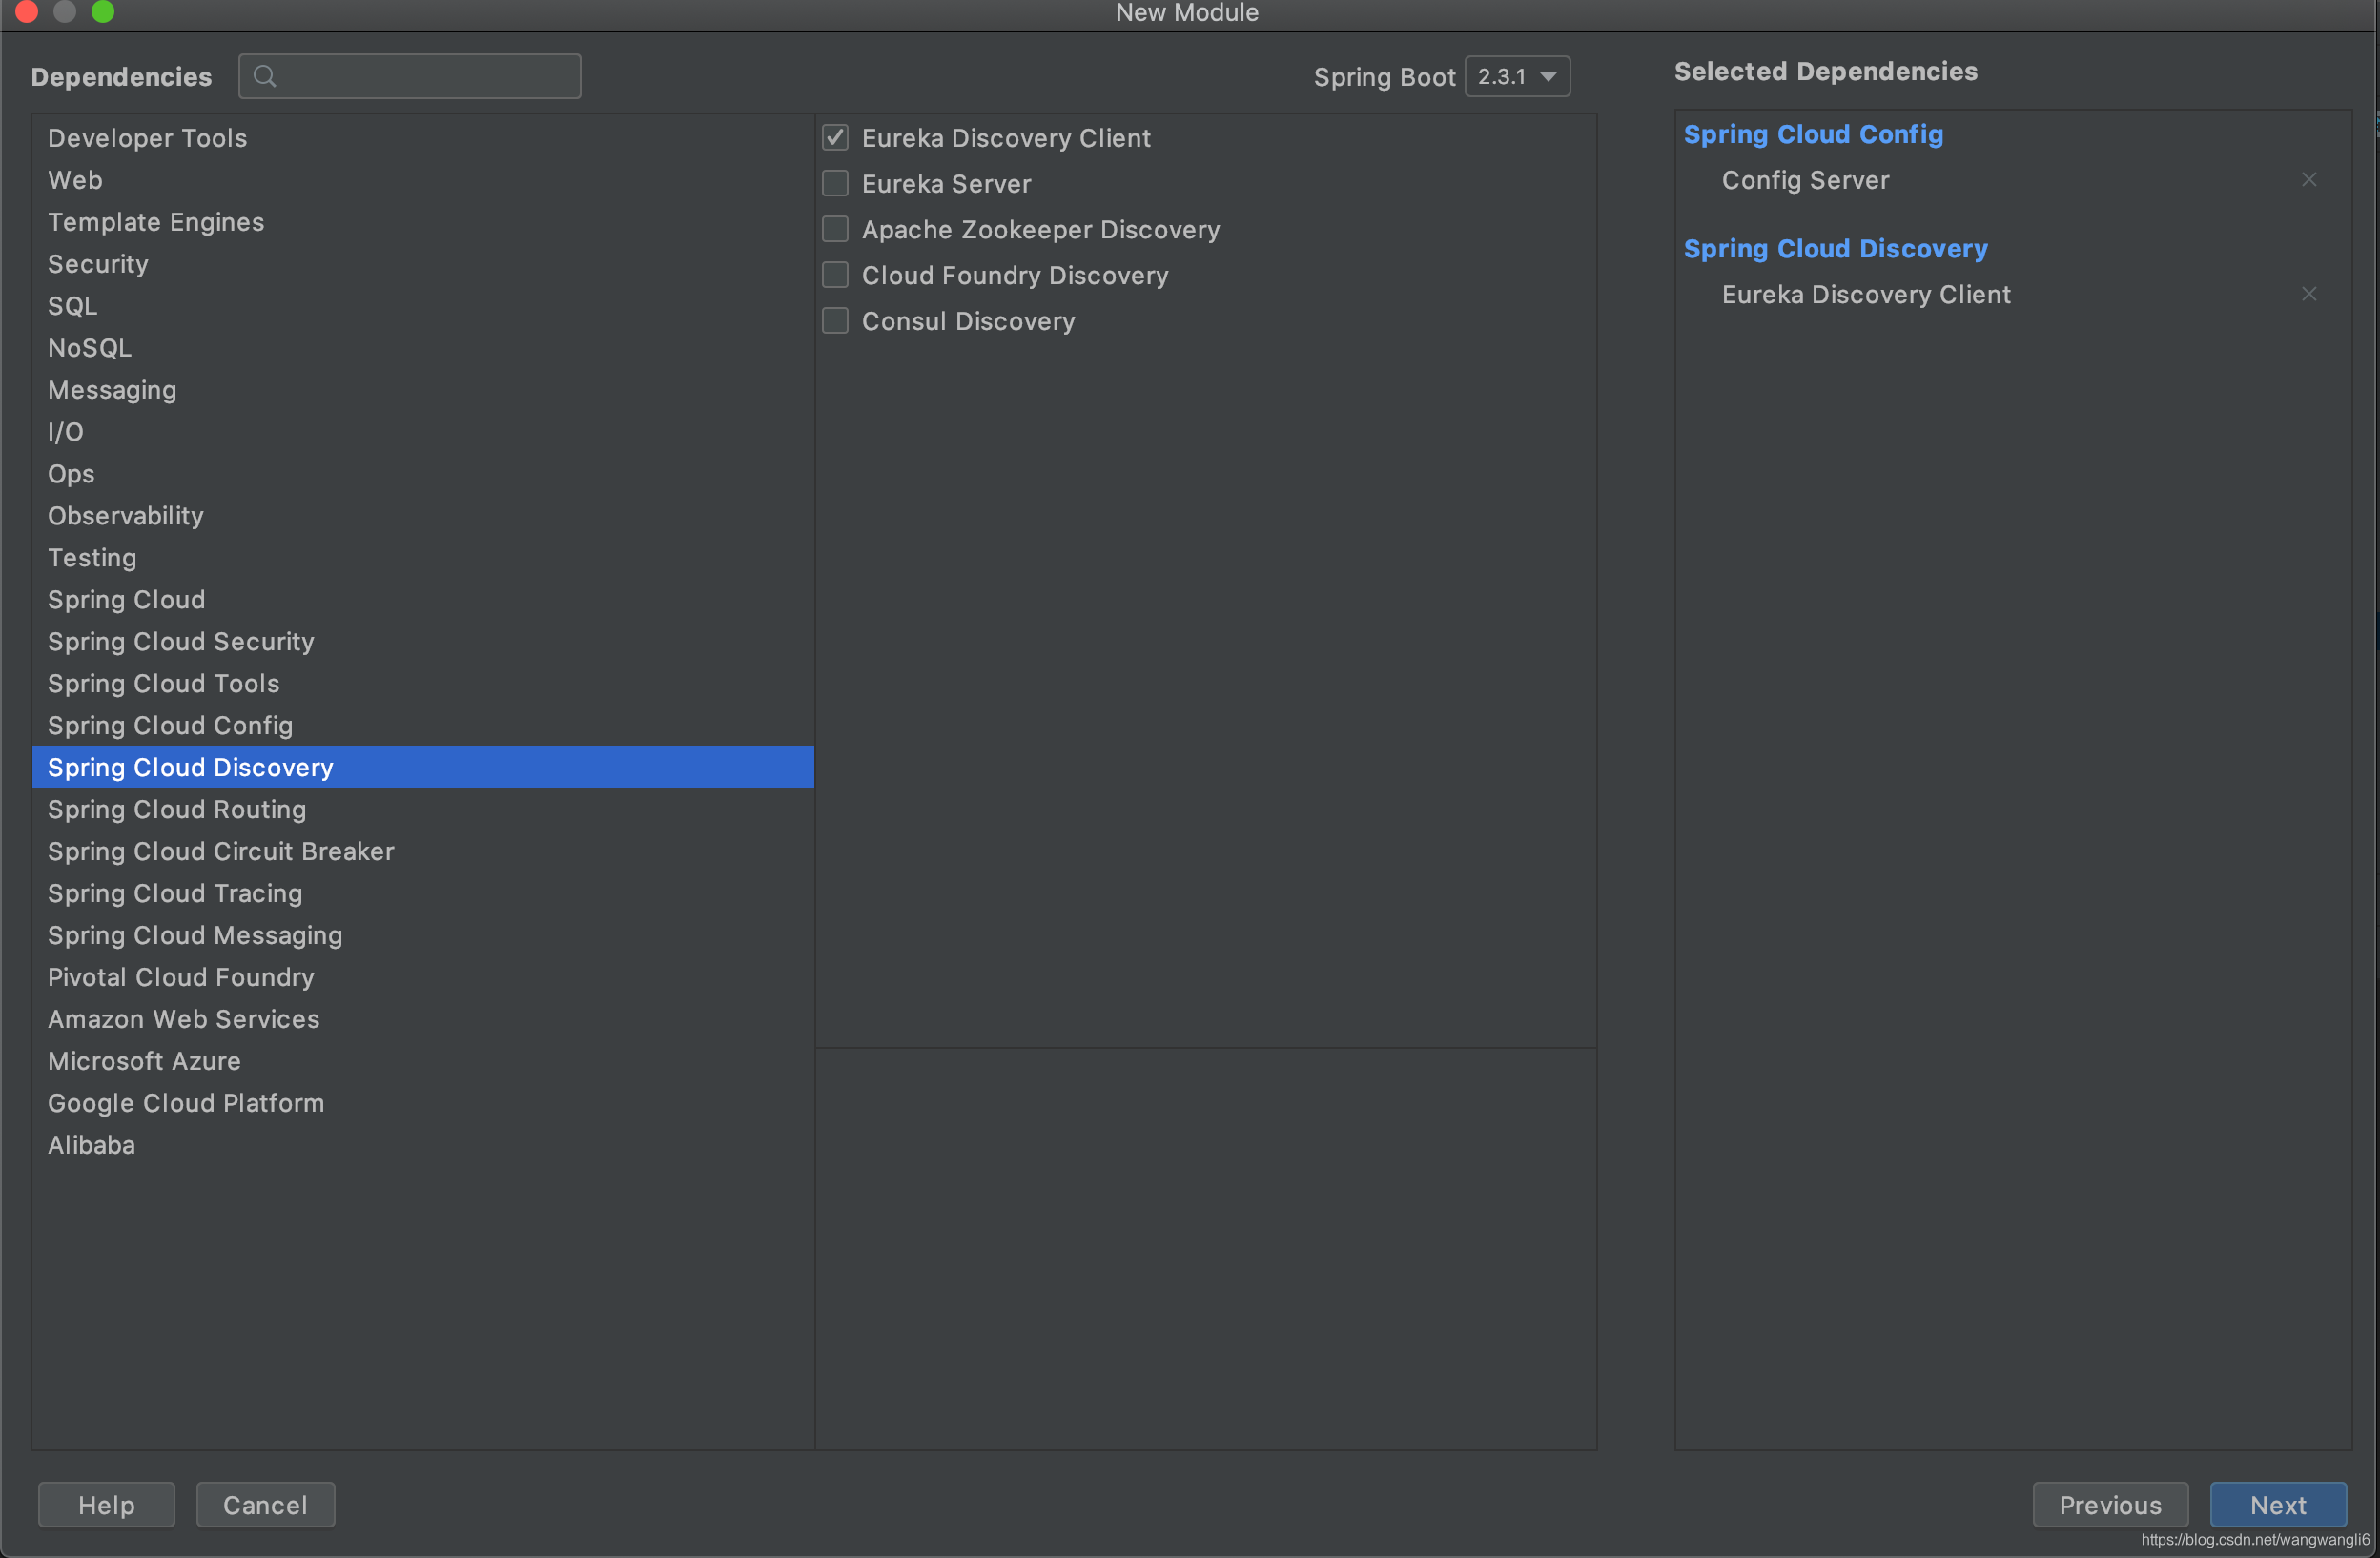Select the Spring Cloud Routing category

click(x=177, y=809)
